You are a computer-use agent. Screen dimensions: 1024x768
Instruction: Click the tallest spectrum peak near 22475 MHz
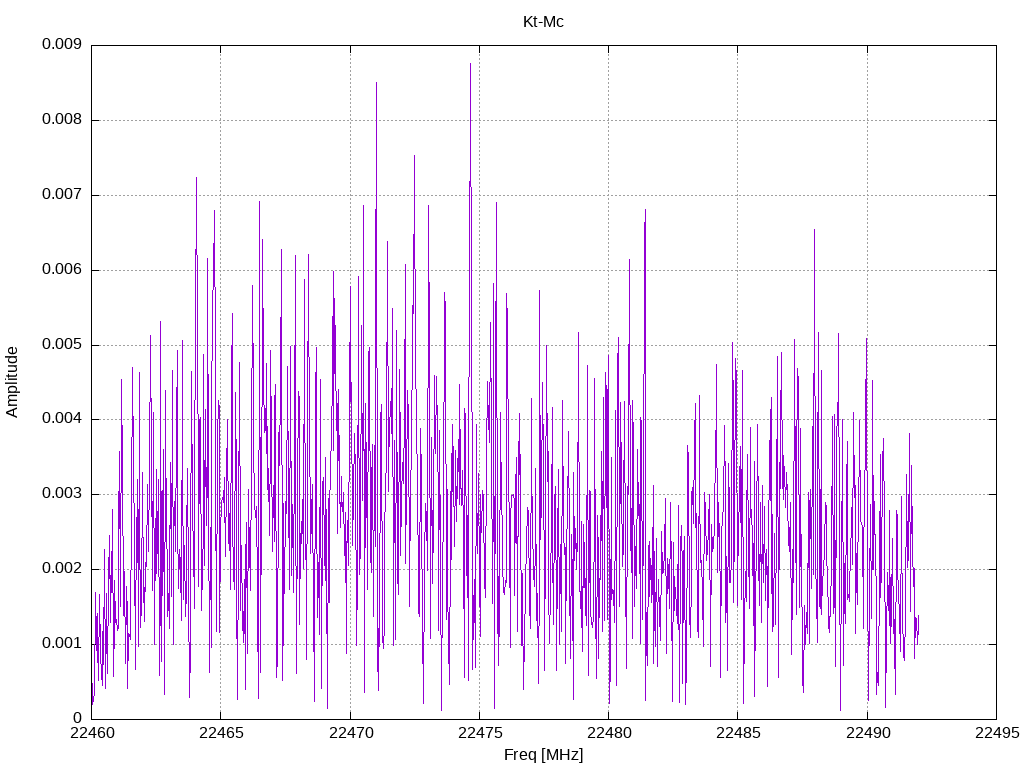tap(470, 65)
